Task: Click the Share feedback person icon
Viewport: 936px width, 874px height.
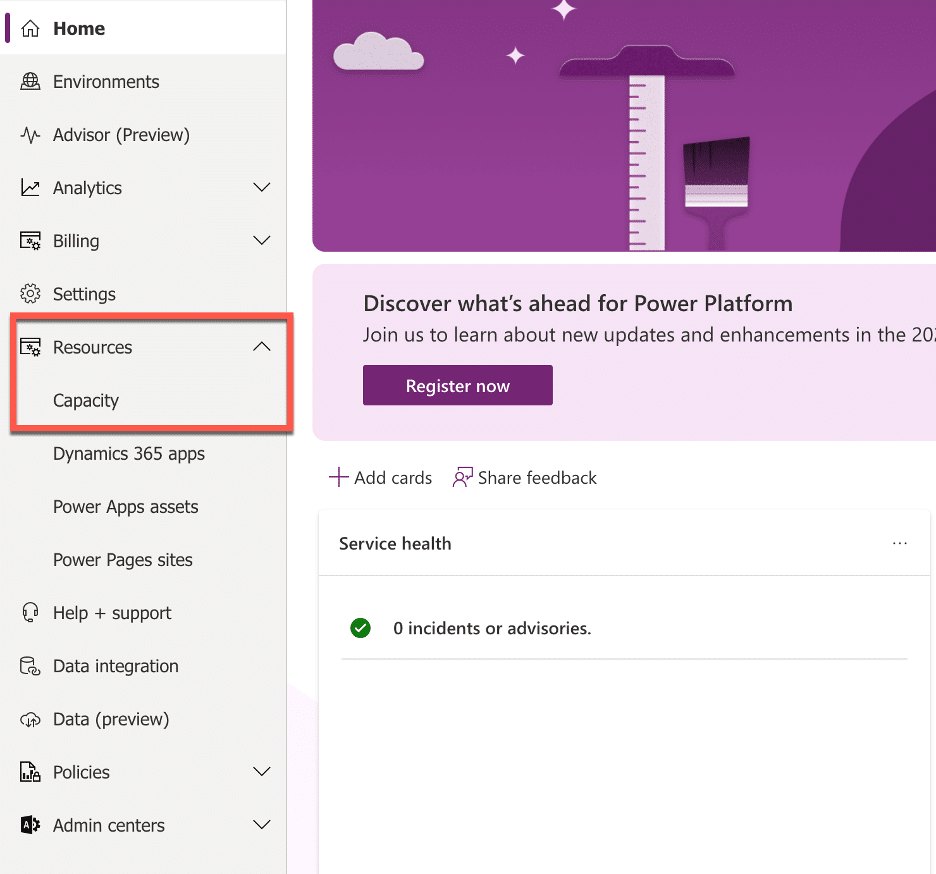Action: 463,477
